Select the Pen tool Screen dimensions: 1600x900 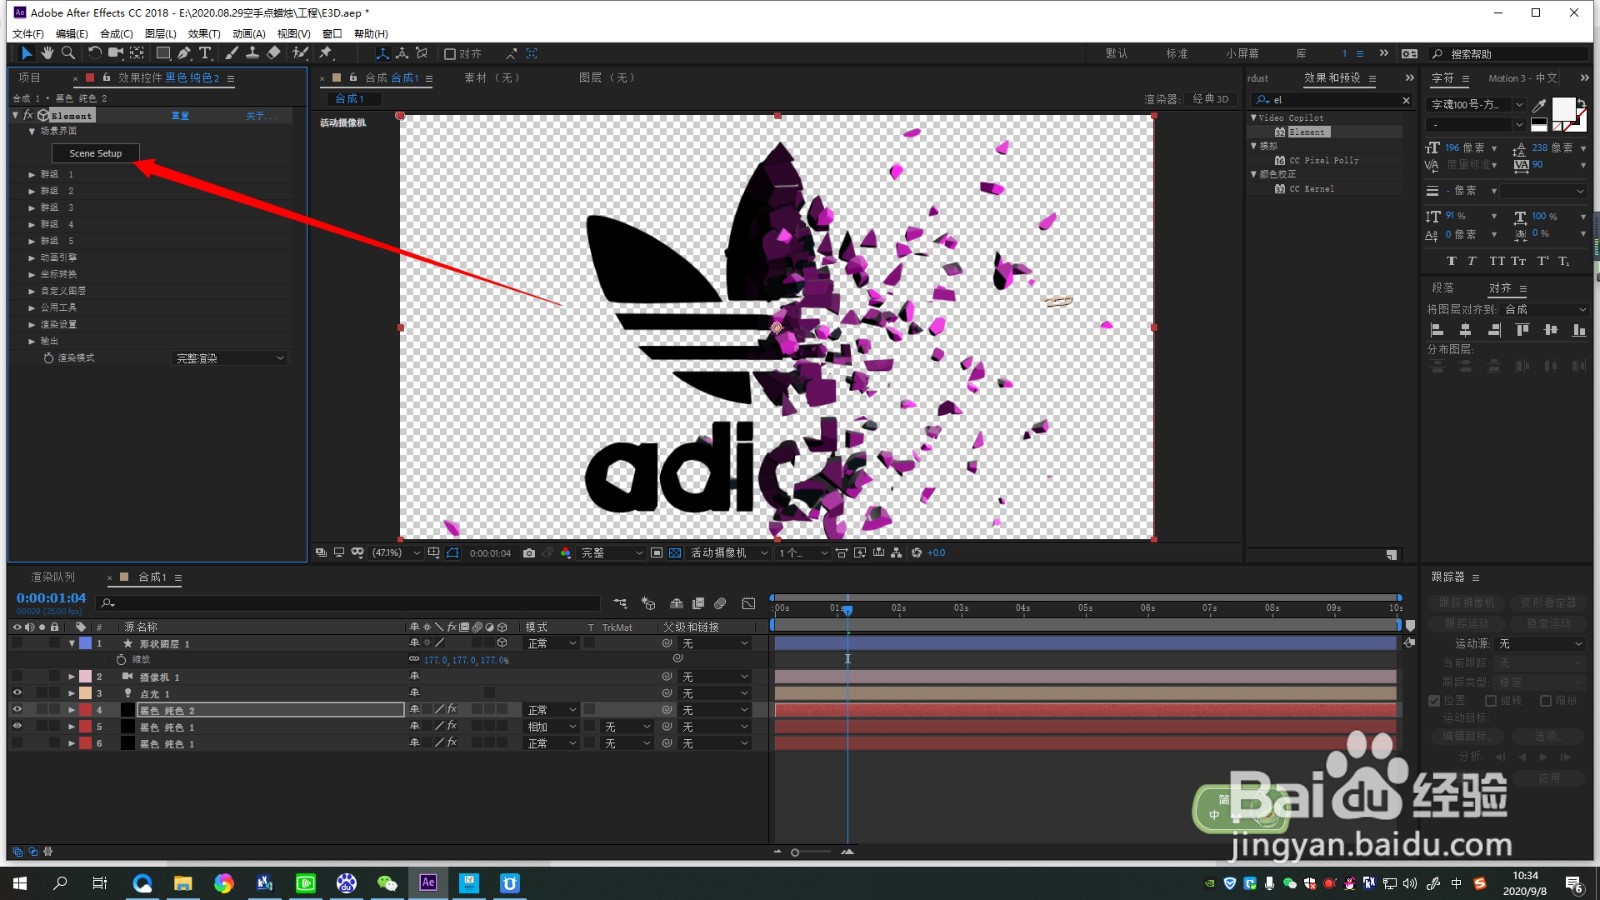point(184,53)
